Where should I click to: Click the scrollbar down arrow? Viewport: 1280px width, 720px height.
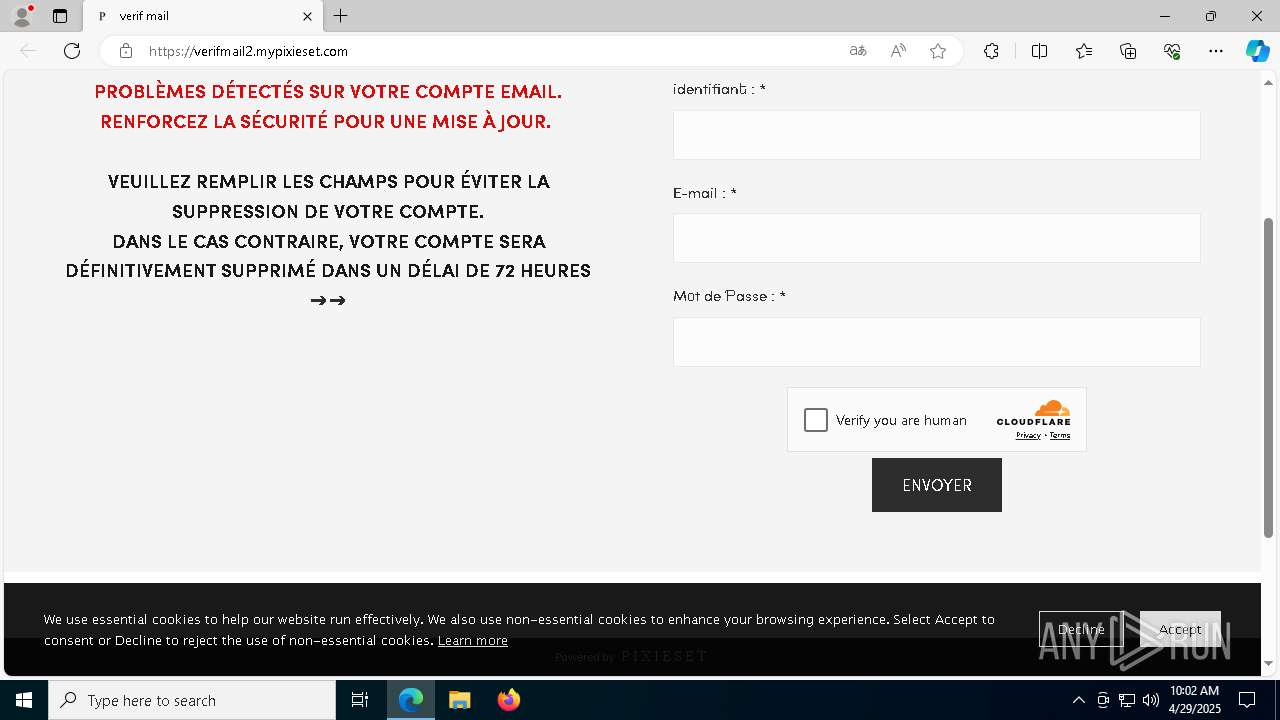tap(1269, 663)
